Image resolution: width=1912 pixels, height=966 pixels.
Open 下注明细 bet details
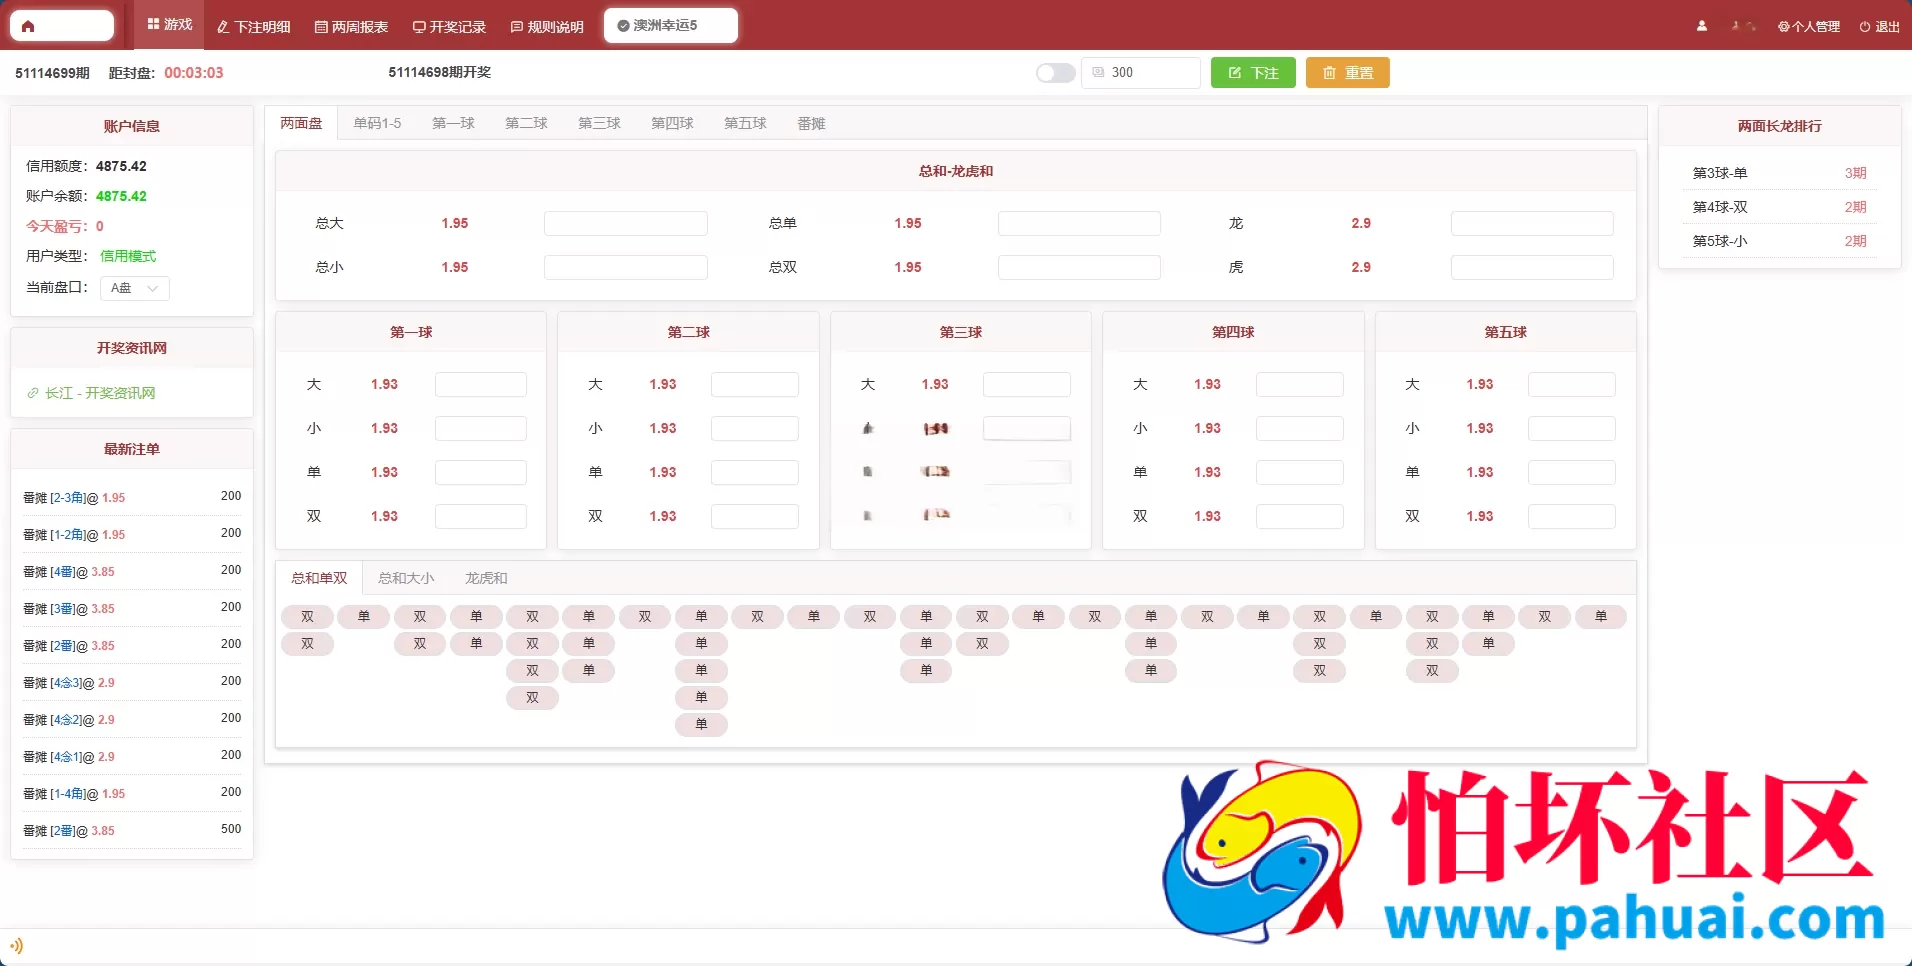click(x=254, y=27)
